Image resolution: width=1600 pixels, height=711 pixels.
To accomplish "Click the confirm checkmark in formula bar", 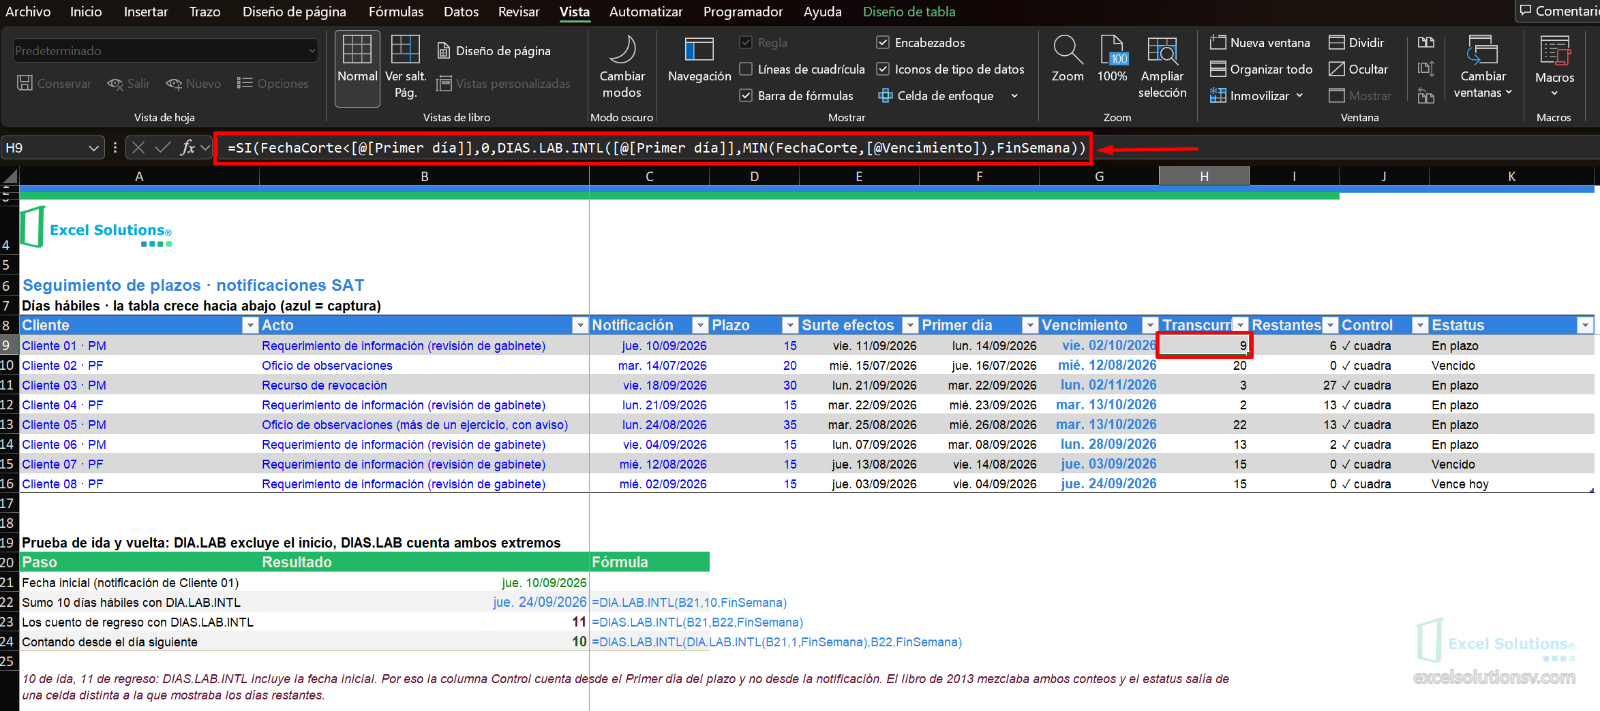I will tap(162, 148).
